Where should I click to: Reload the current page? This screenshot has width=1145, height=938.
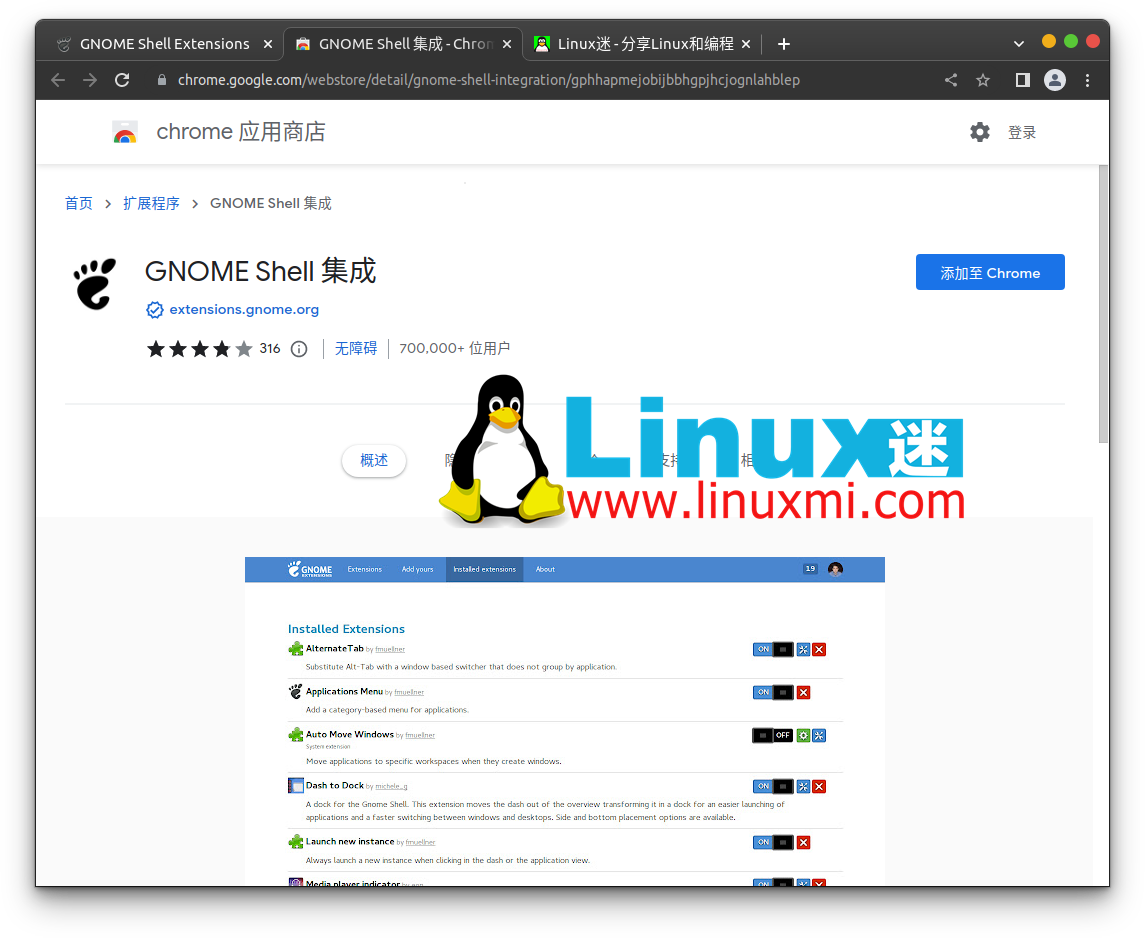[122, 80]
